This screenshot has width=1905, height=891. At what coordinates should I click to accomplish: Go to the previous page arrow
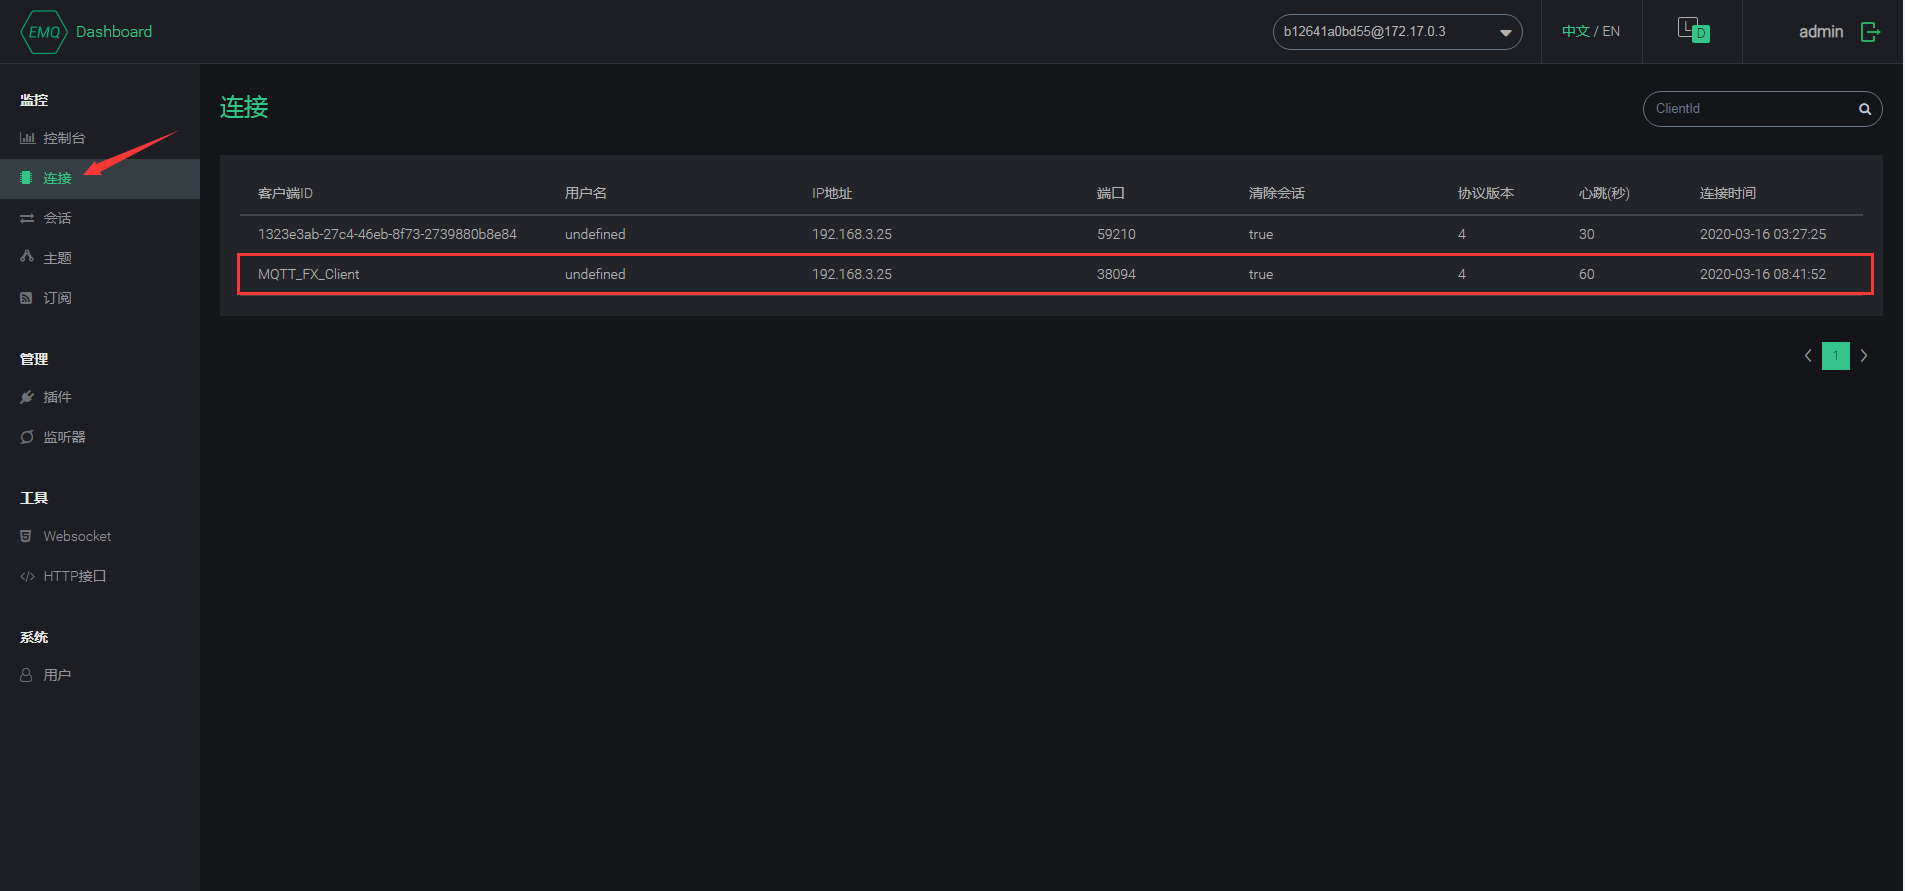pyautogui.click(x=1808, y=356)
